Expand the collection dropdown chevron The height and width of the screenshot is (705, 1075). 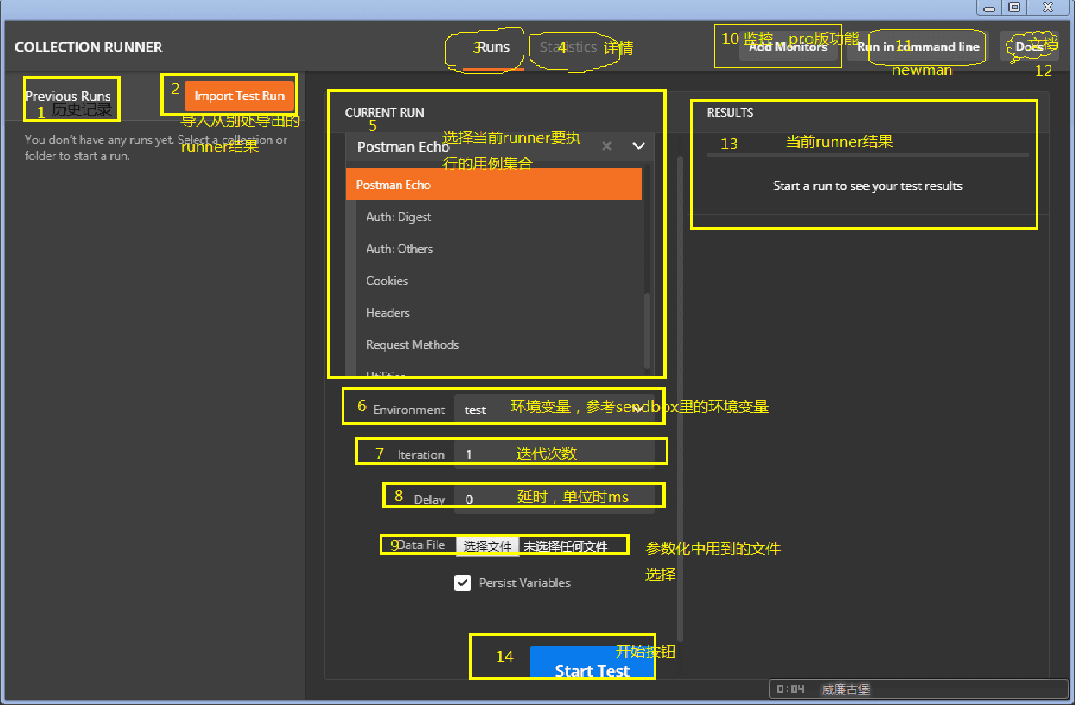[638, 146]
